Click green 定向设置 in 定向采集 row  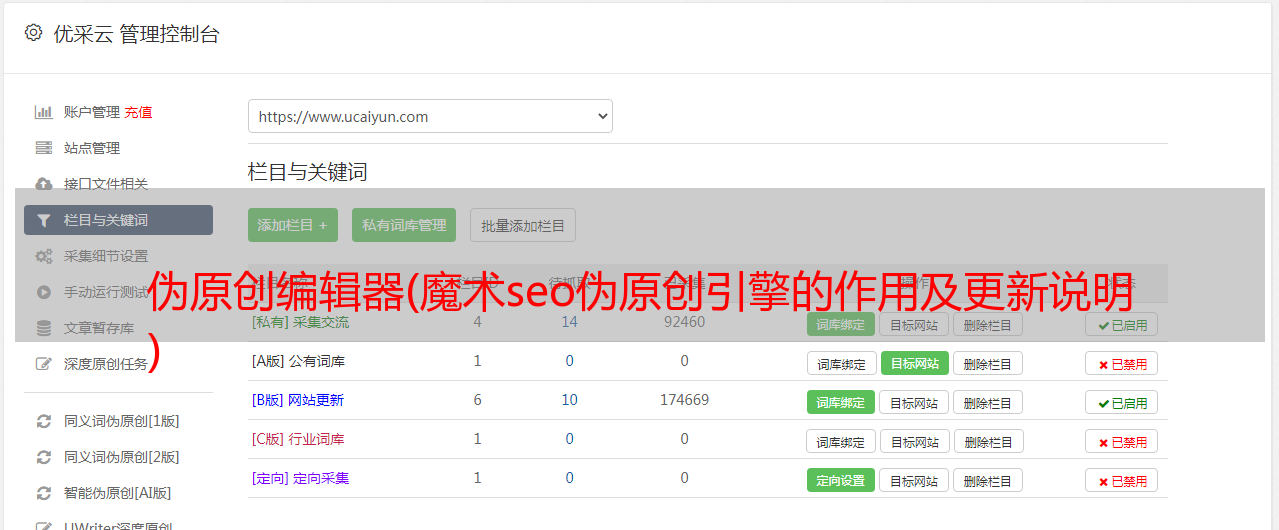[841, 480]
